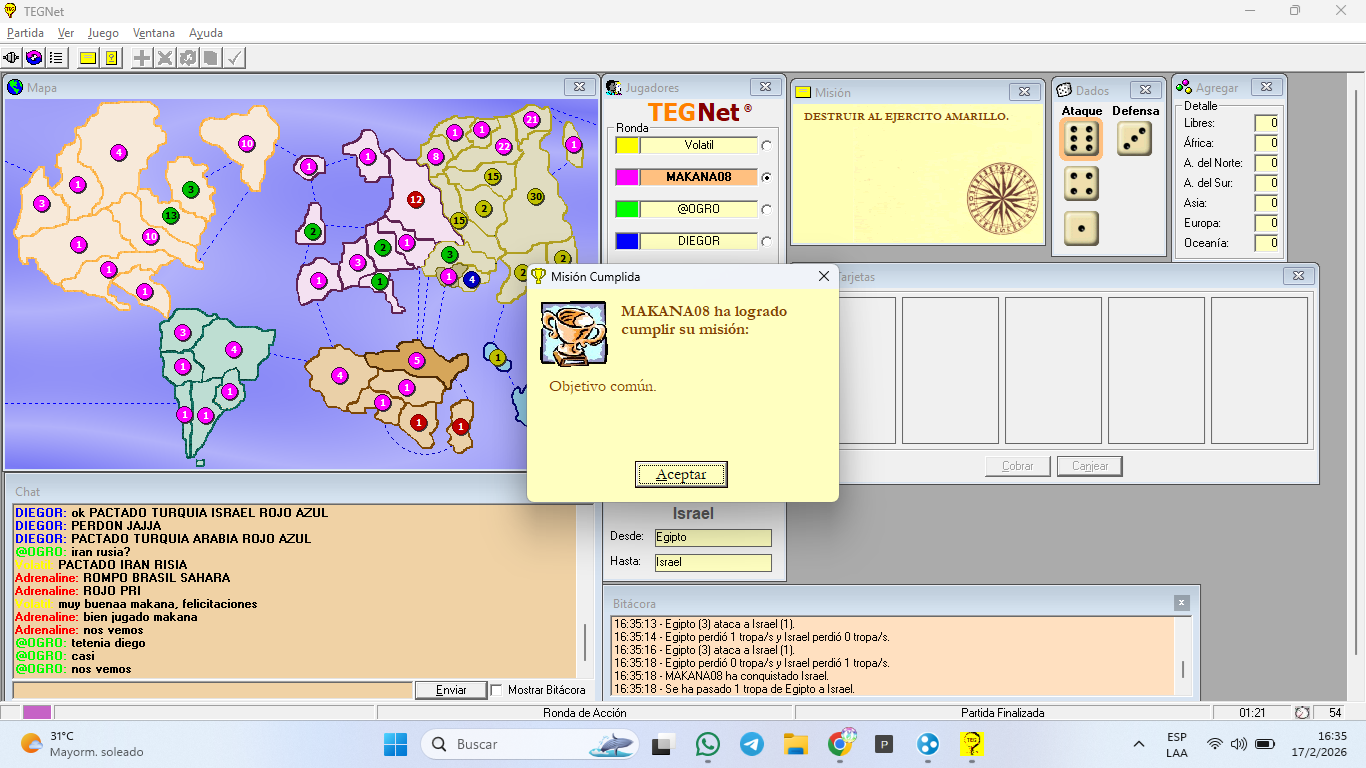Open Telegram from the taskbar
The width and height of the screenshot is (1366, 768).
[x=752, y=744]
